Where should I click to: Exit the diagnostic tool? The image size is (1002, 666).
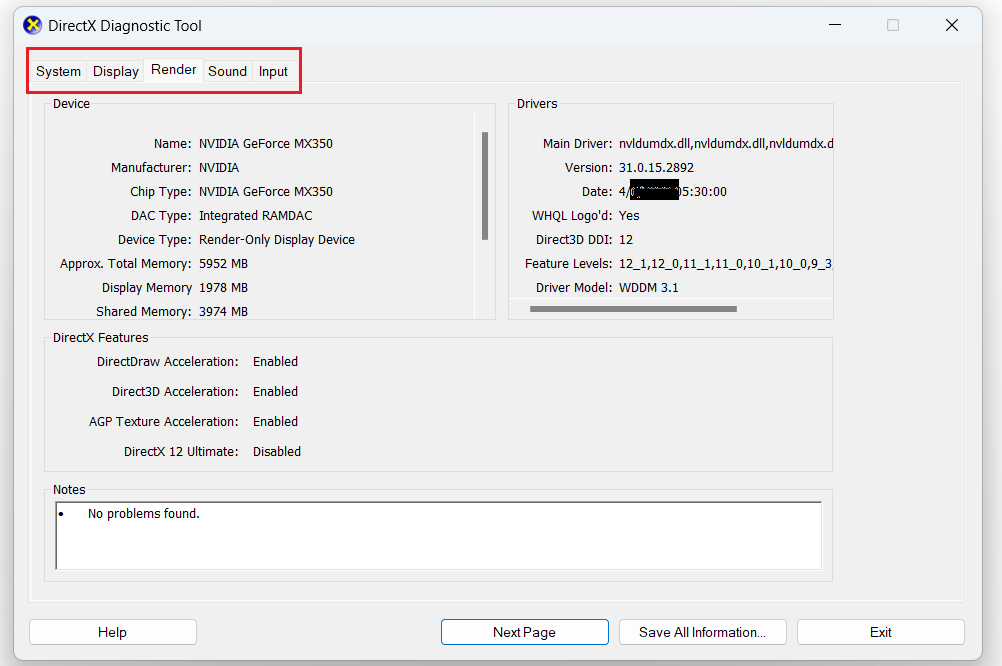coord(881,632)
